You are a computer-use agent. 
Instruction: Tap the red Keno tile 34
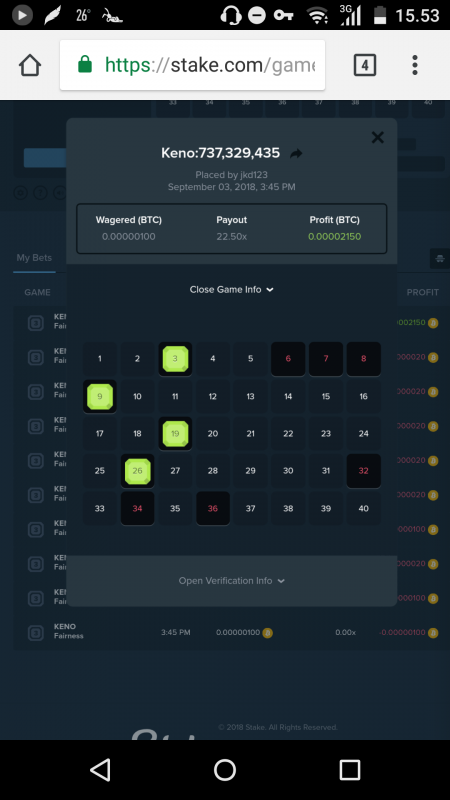click(x=137, y=508)
